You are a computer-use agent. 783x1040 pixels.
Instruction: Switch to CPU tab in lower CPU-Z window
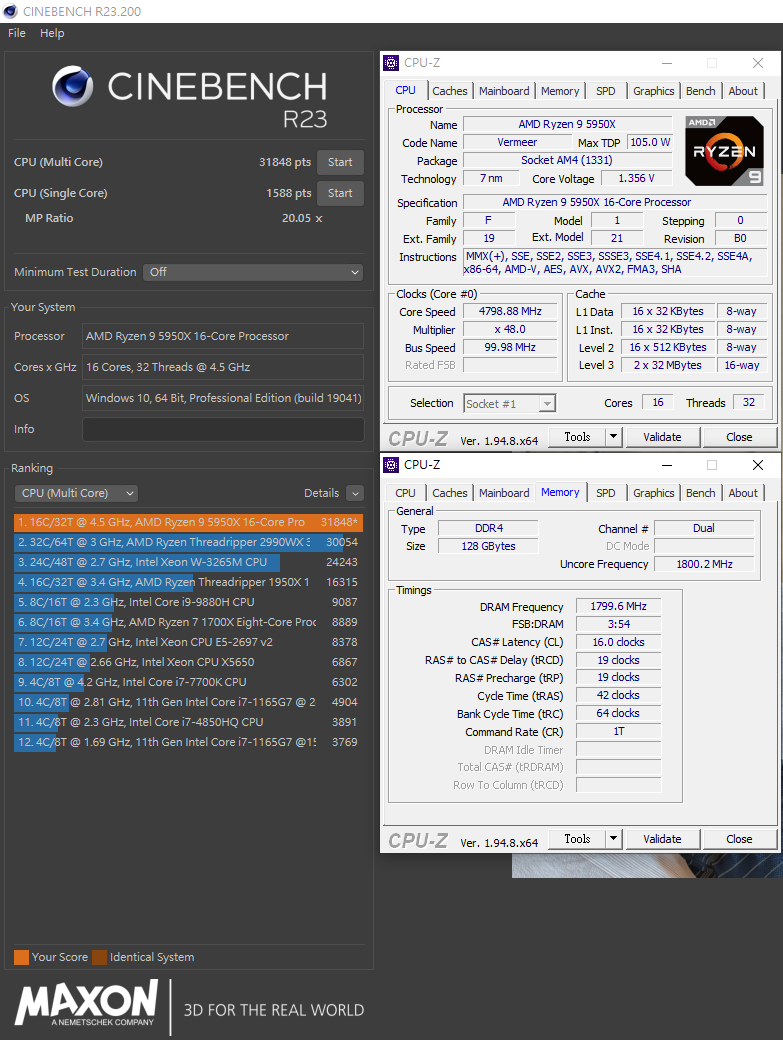tap(406, 493)
